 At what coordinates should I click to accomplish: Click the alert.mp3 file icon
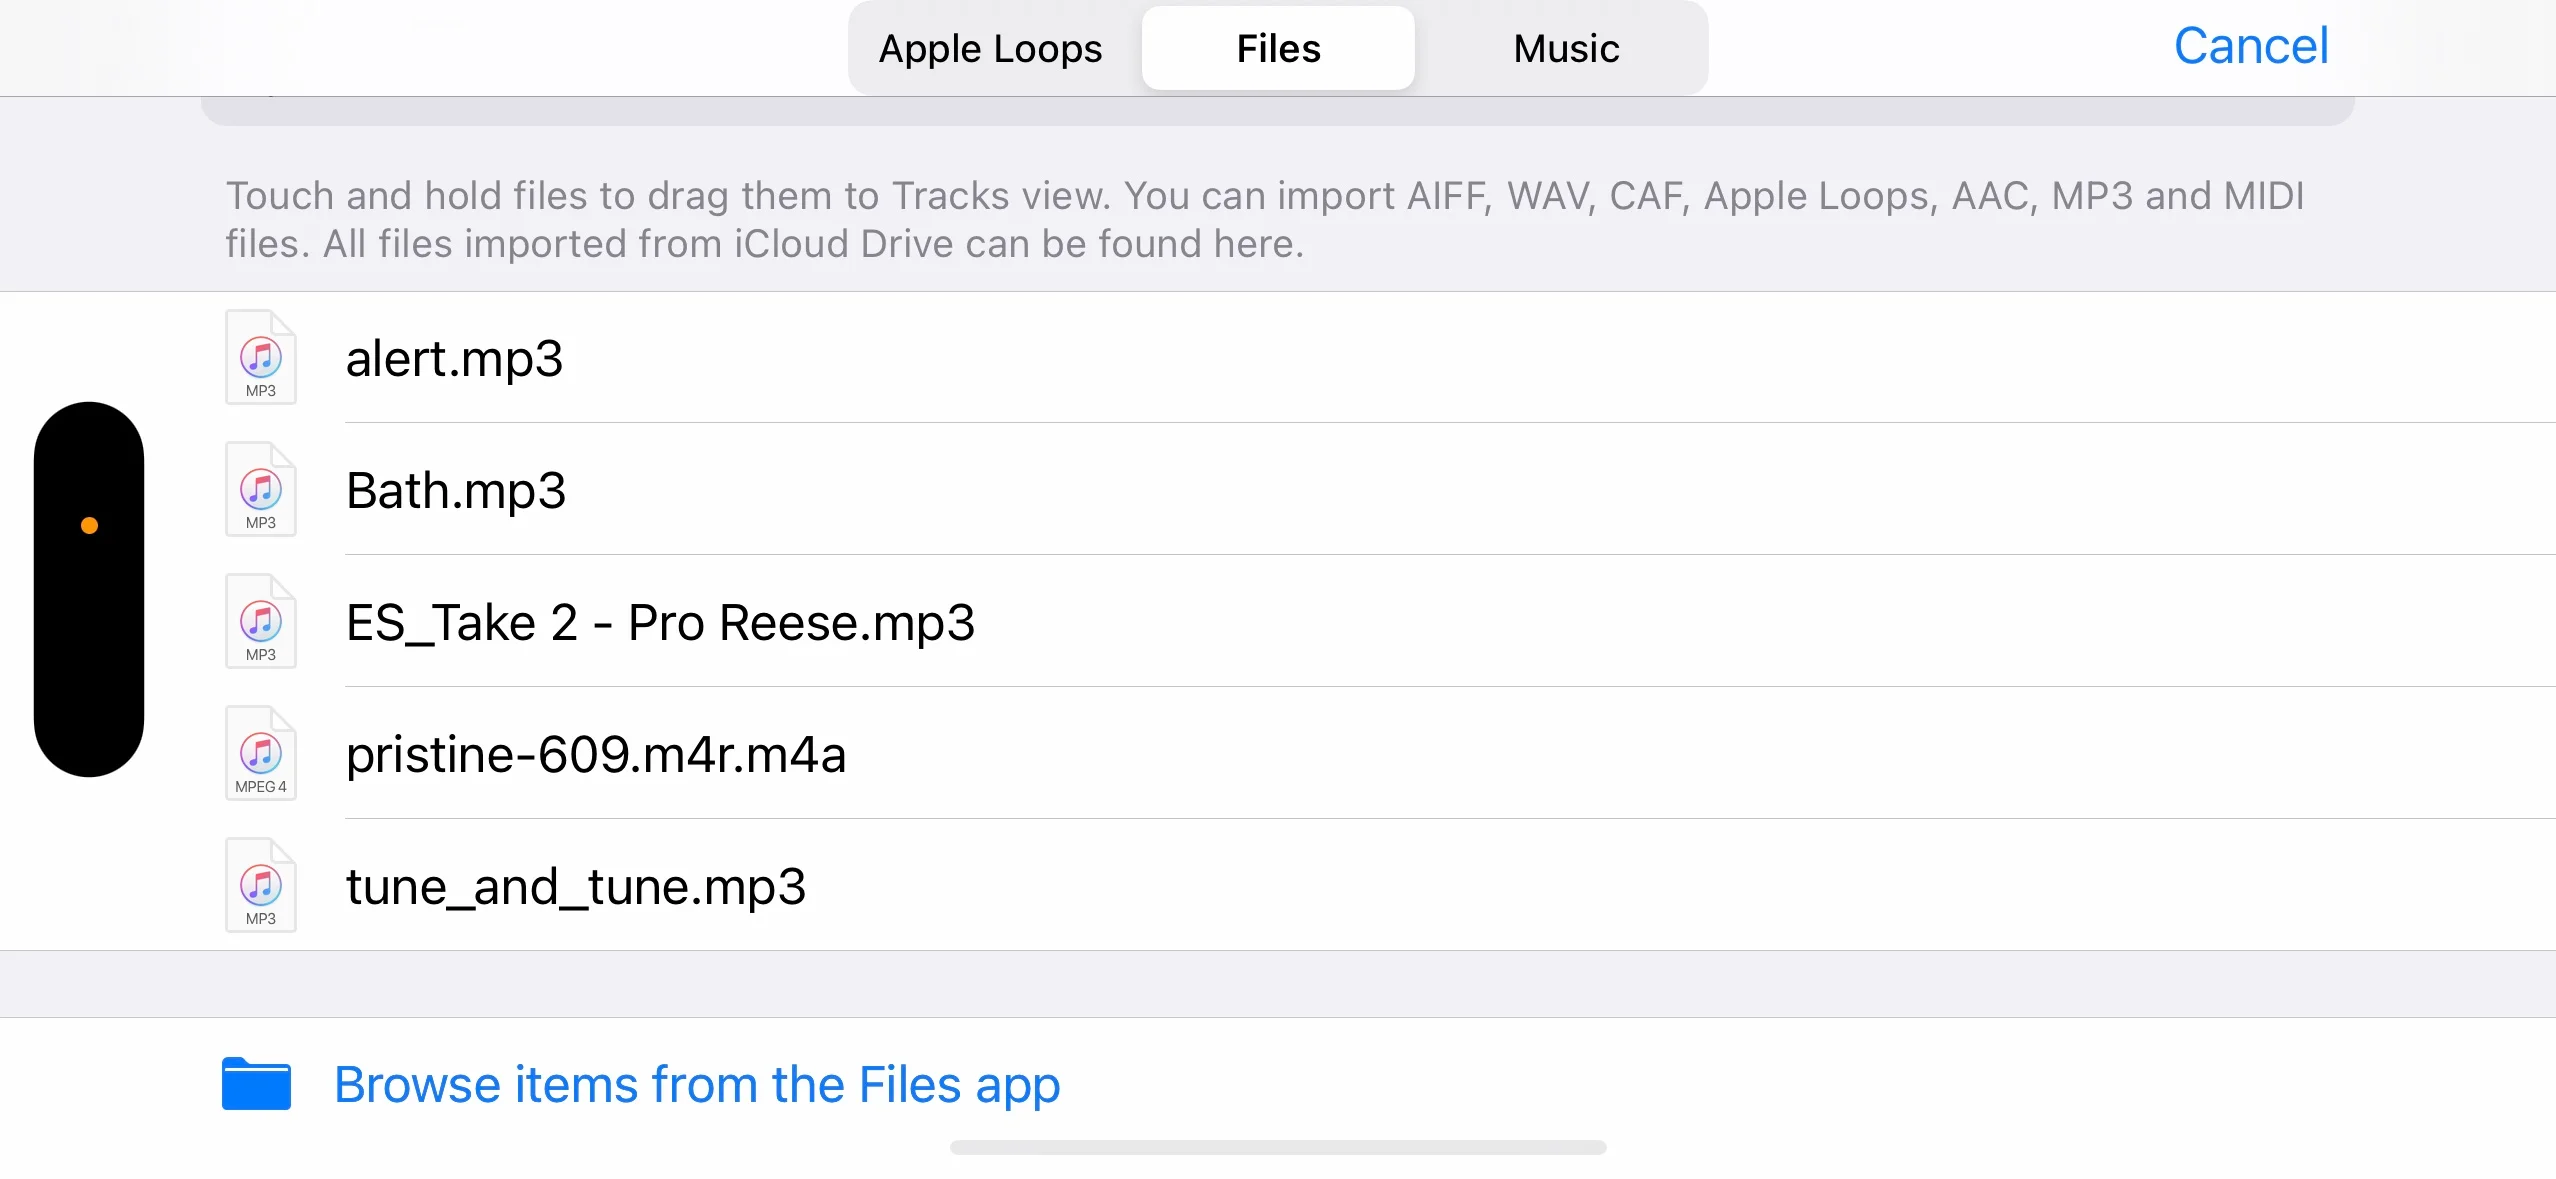pyautogui.click(x=260, y=357)
